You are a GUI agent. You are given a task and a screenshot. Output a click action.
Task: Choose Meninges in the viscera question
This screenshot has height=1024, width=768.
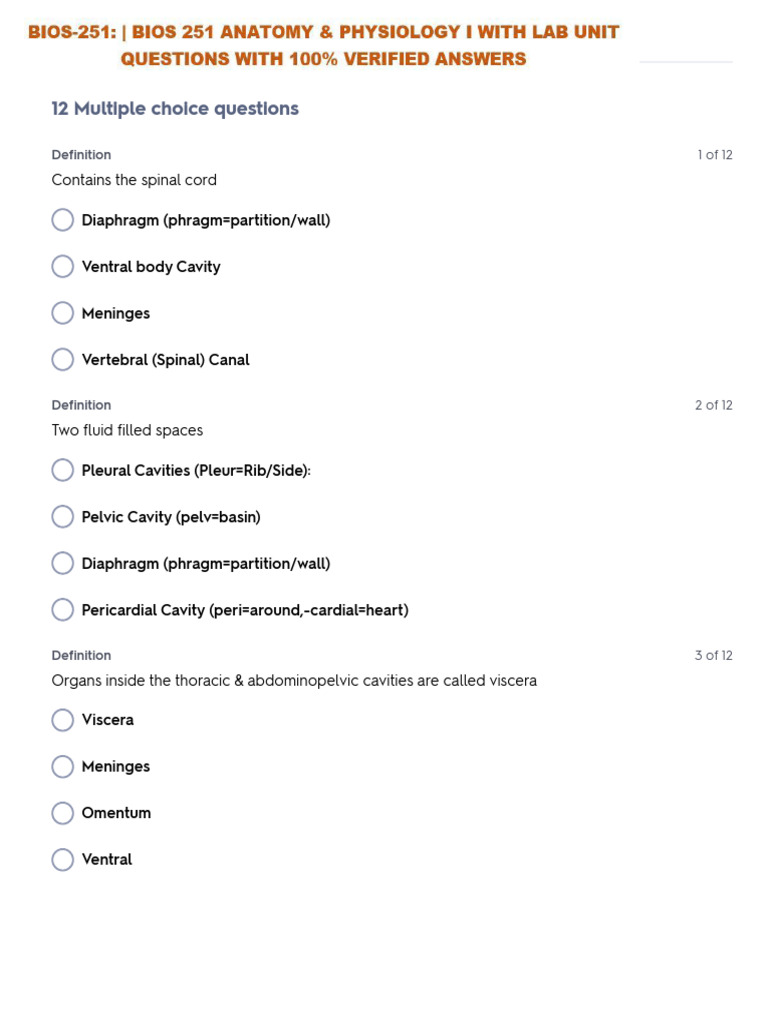click(x=63, y=767)
